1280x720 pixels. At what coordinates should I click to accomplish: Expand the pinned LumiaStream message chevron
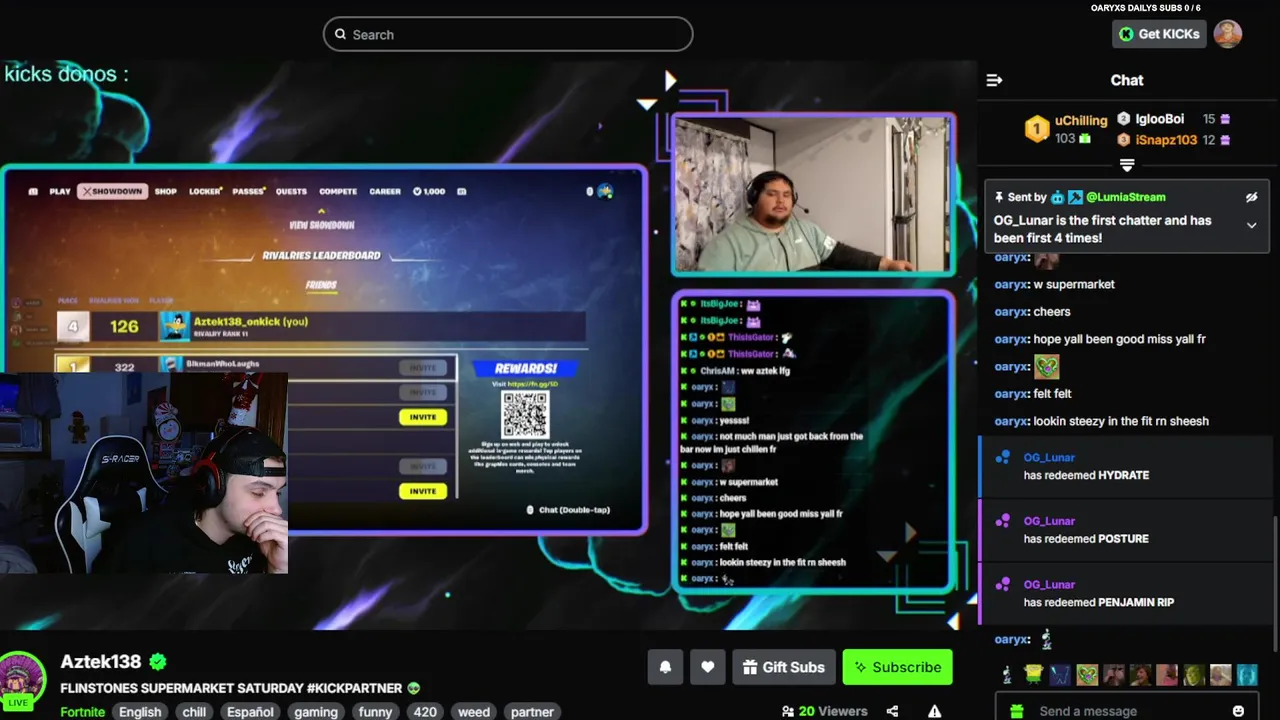point(1251,226)
